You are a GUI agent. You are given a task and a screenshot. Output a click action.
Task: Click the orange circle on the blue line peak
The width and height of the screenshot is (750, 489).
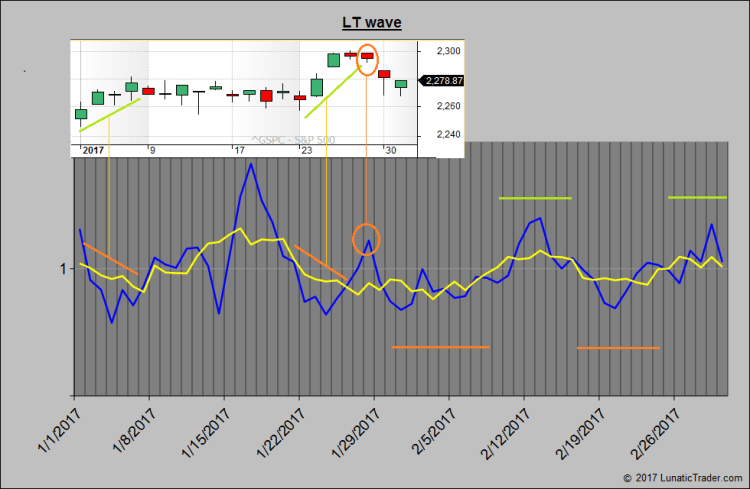point(367,239)
